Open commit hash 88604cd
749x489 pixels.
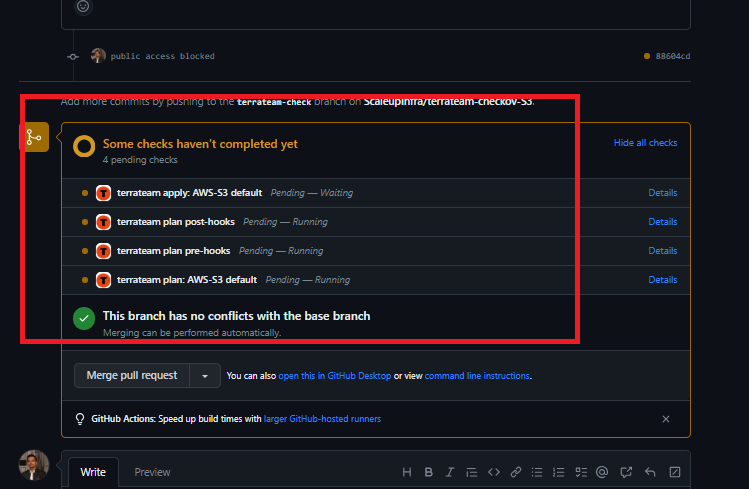point(673,56)
